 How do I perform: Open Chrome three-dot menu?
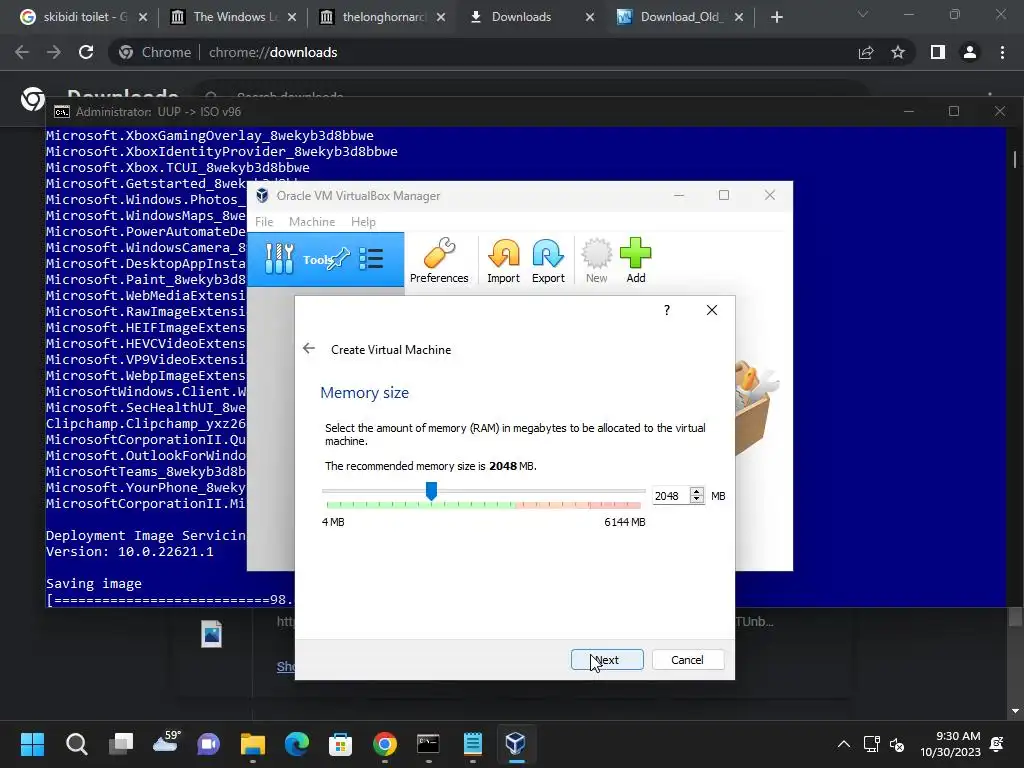pyautogui.click(x=1002, y=52)
